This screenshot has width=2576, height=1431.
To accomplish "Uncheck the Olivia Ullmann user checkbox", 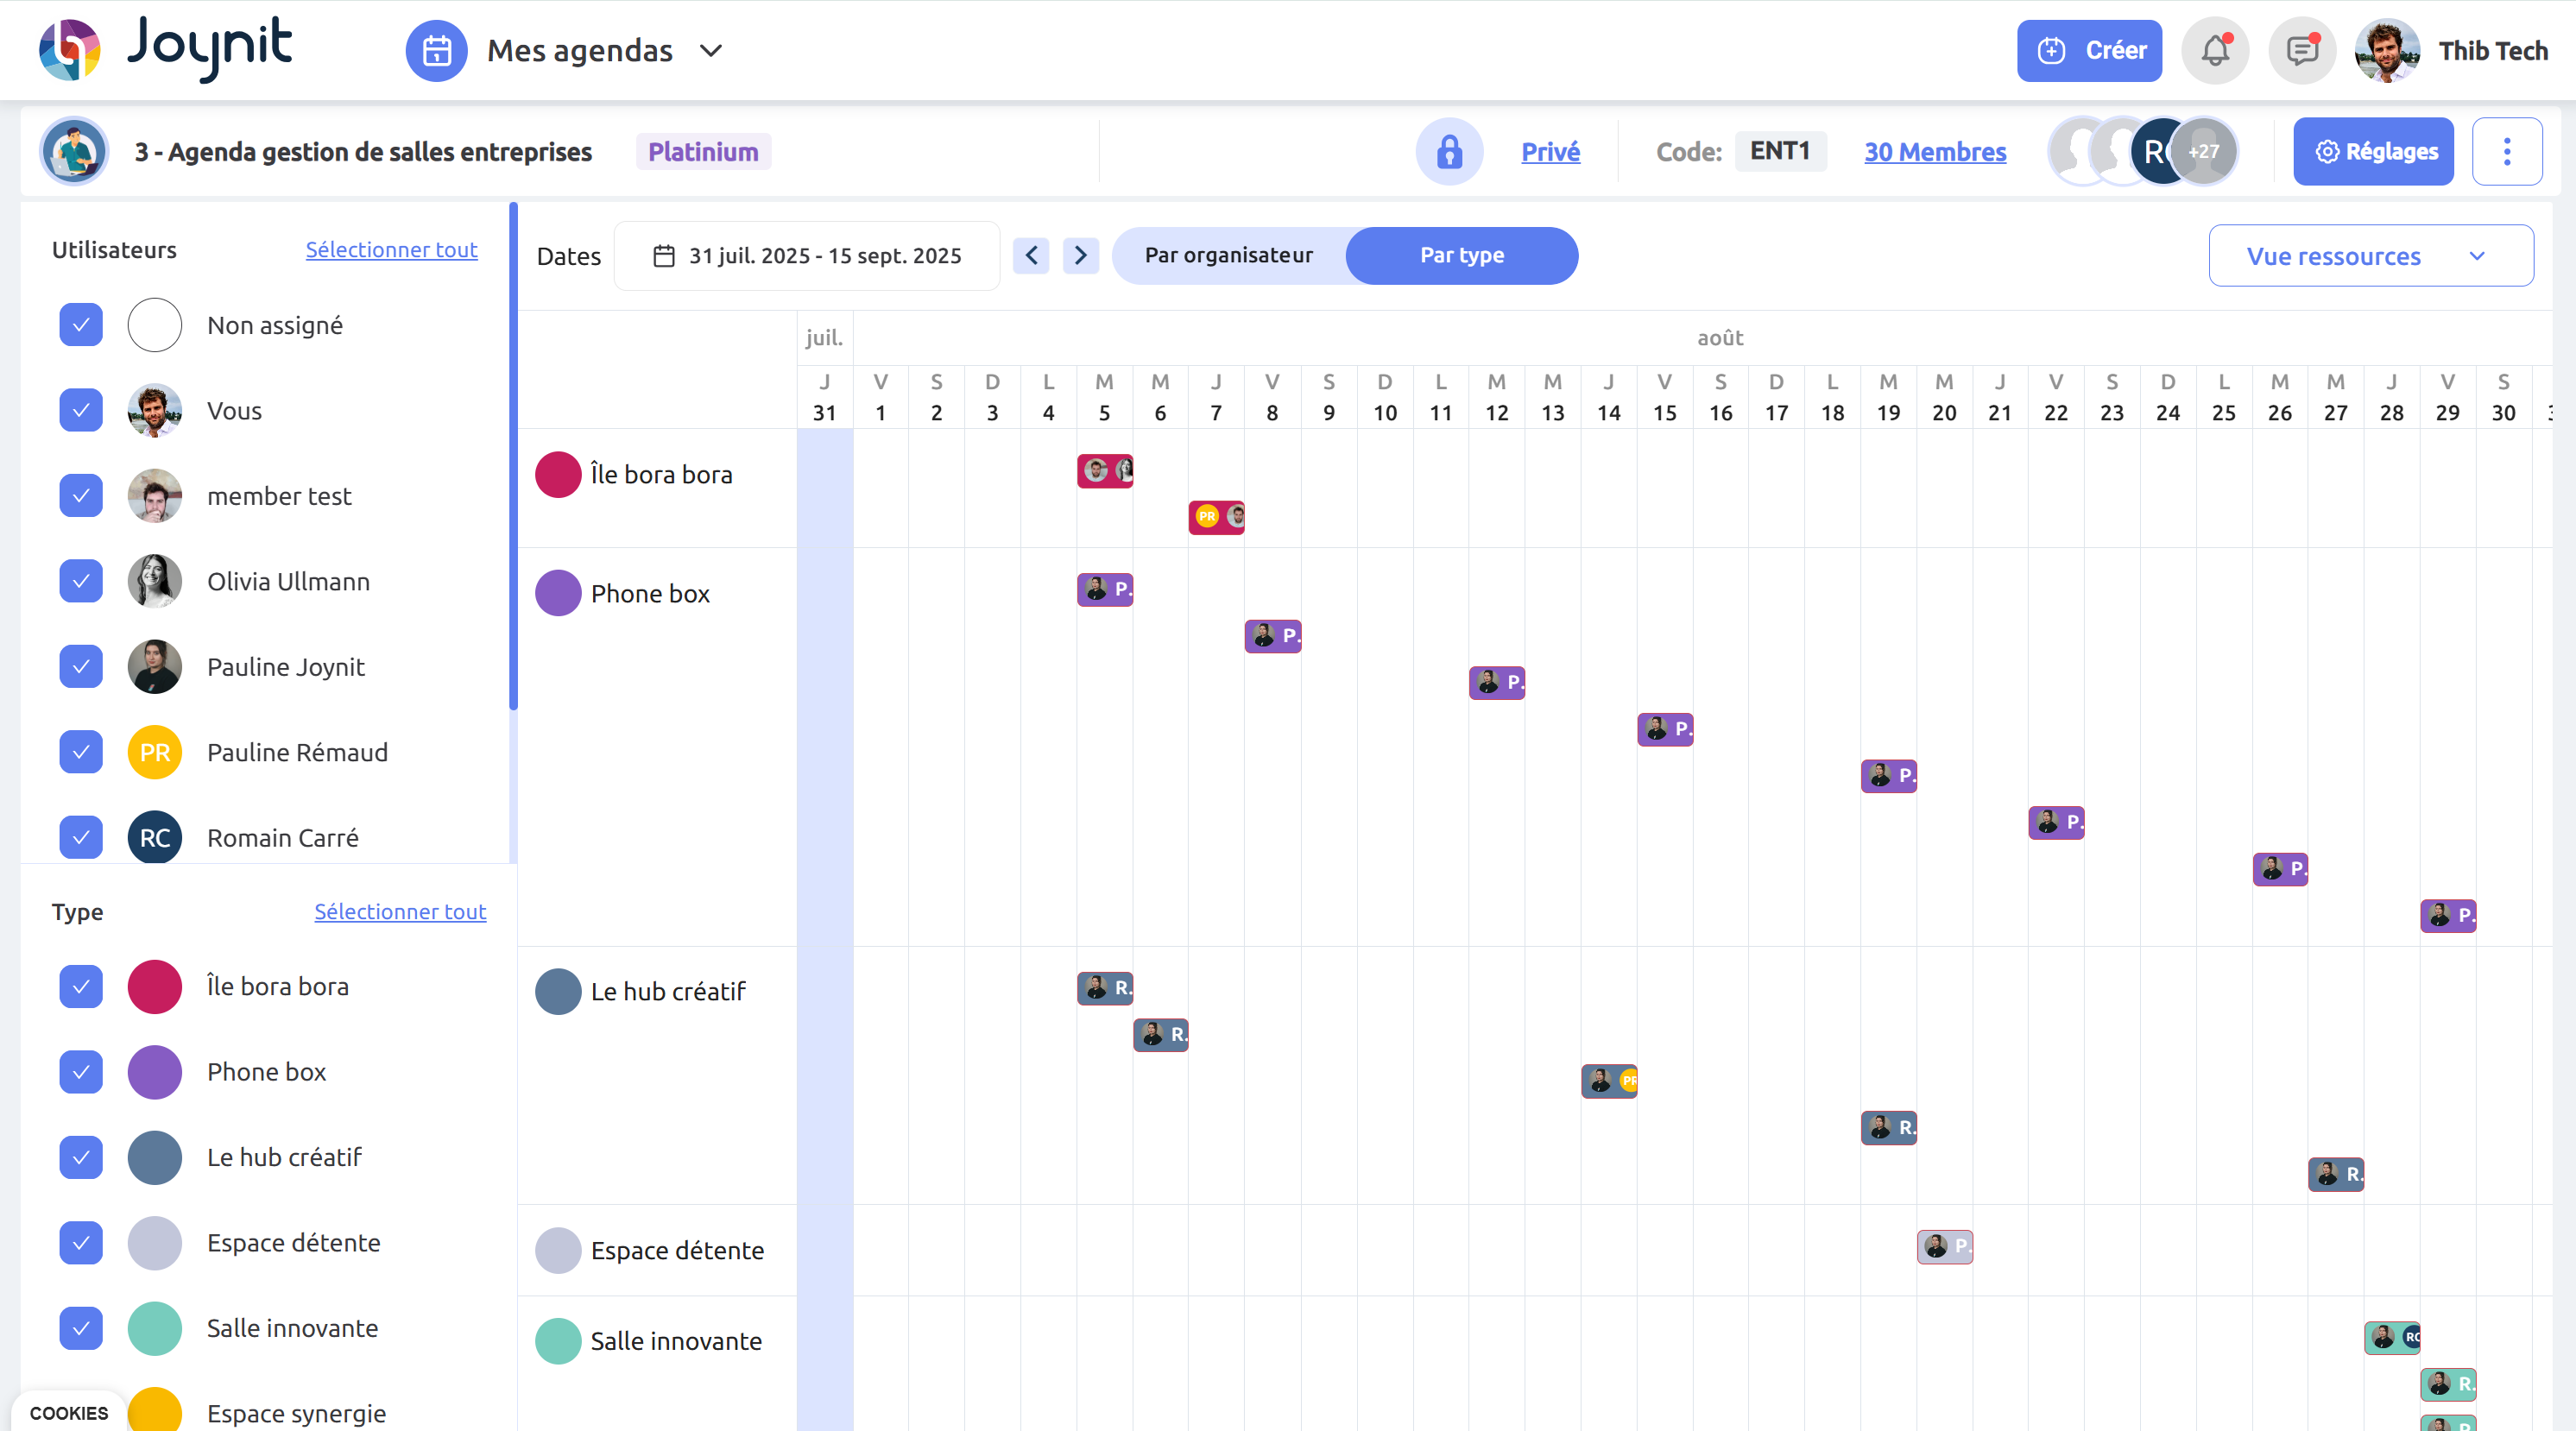I will click(x=81, y=581).
